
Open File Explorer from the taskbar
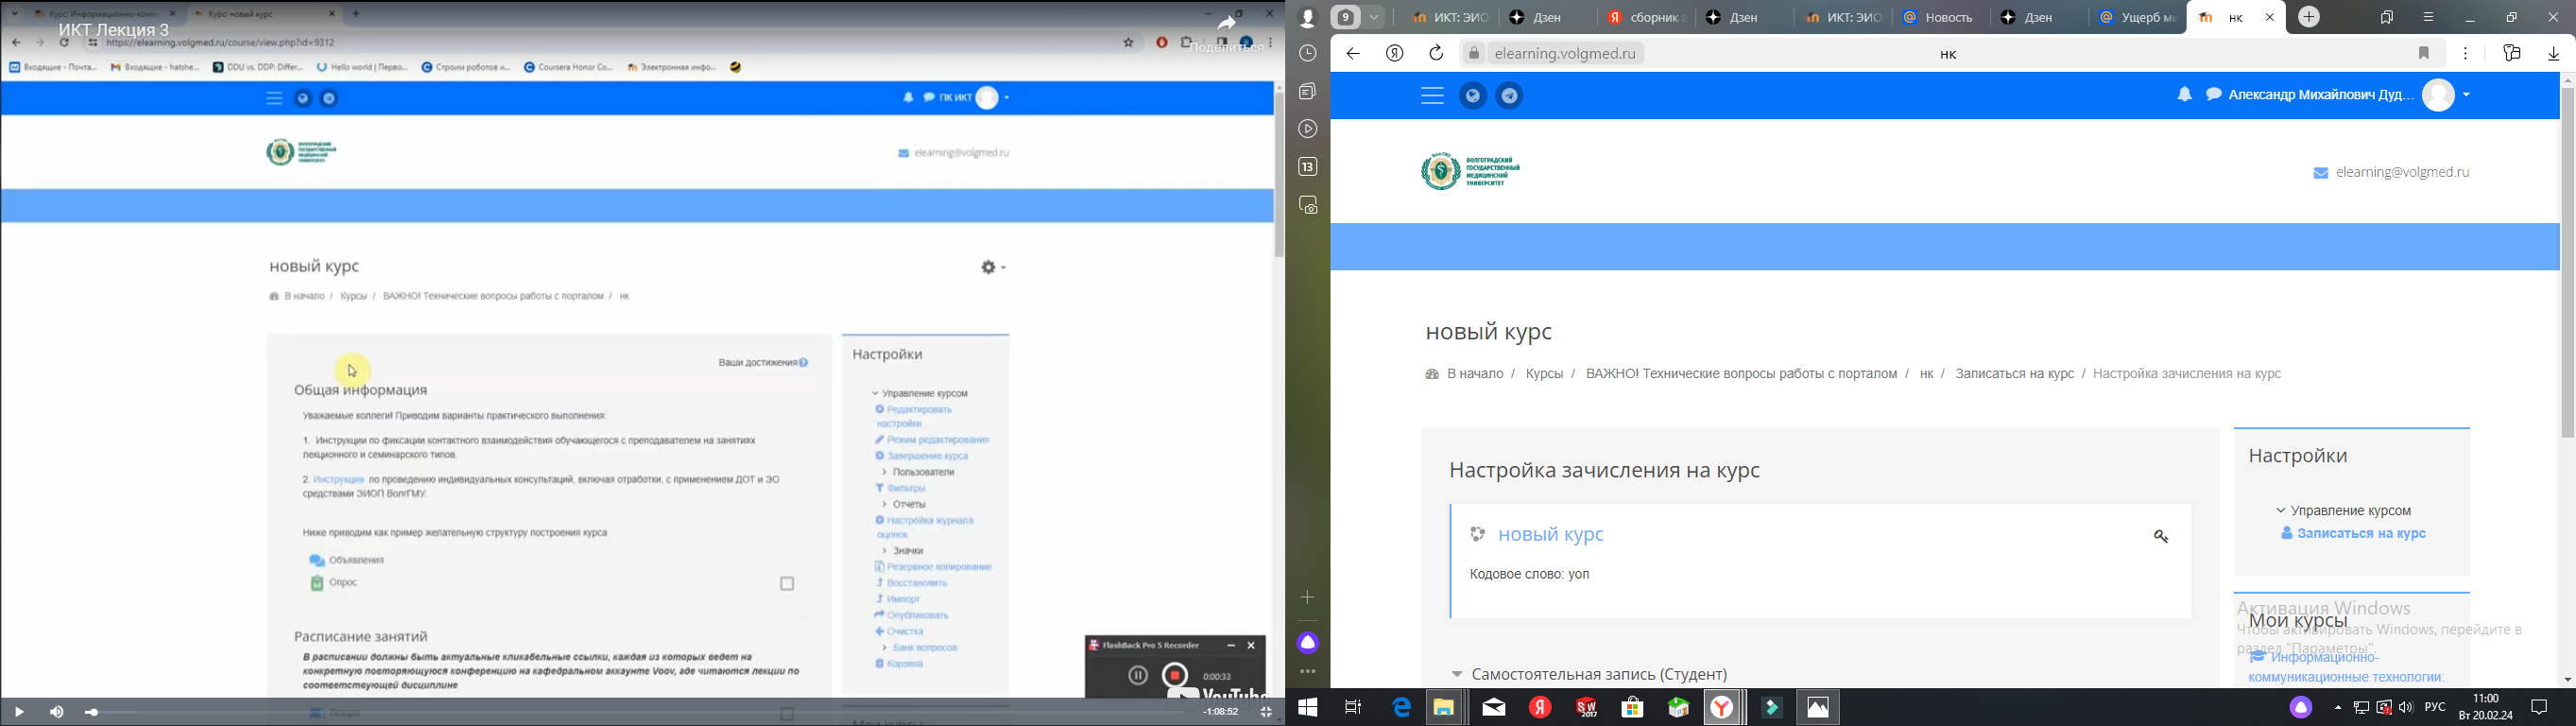click(1444, 708)
